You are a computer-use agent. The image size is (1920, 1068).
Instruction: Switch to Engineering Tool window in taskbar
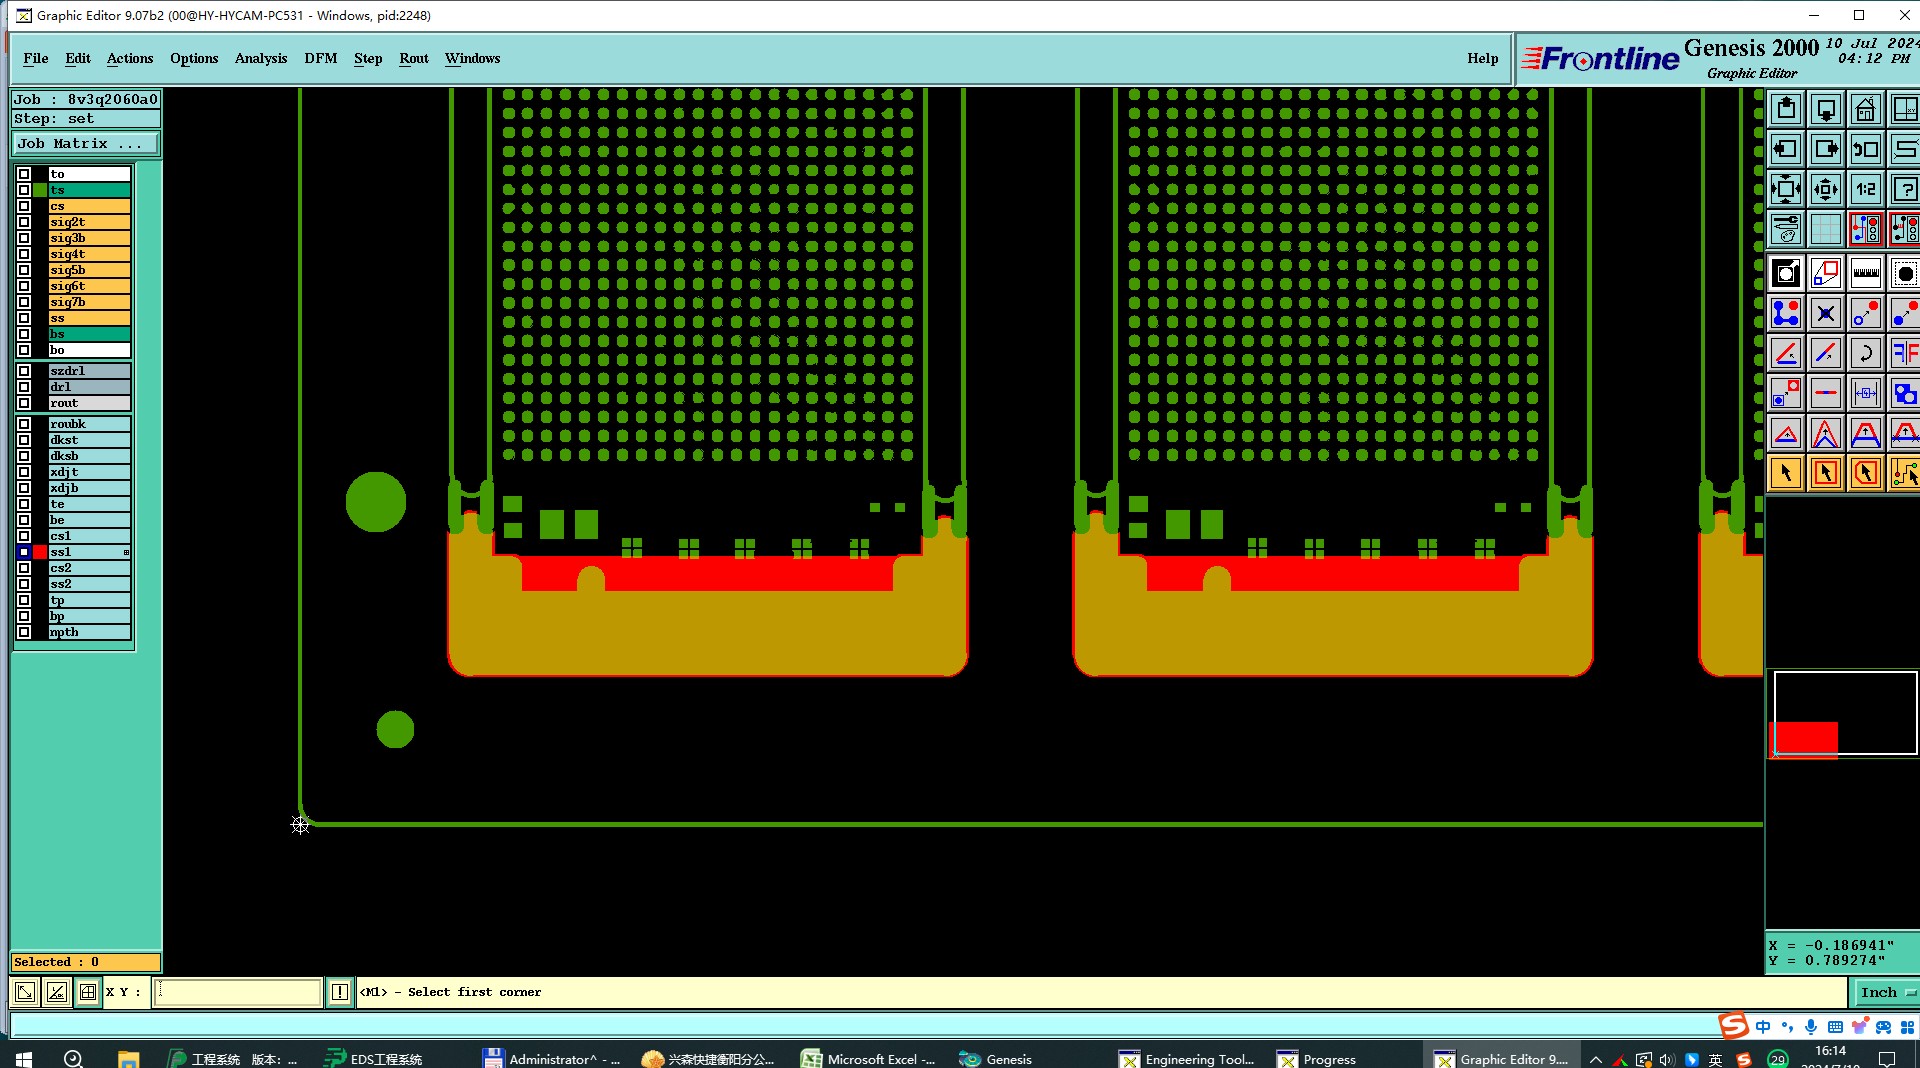(1187, 1058)
